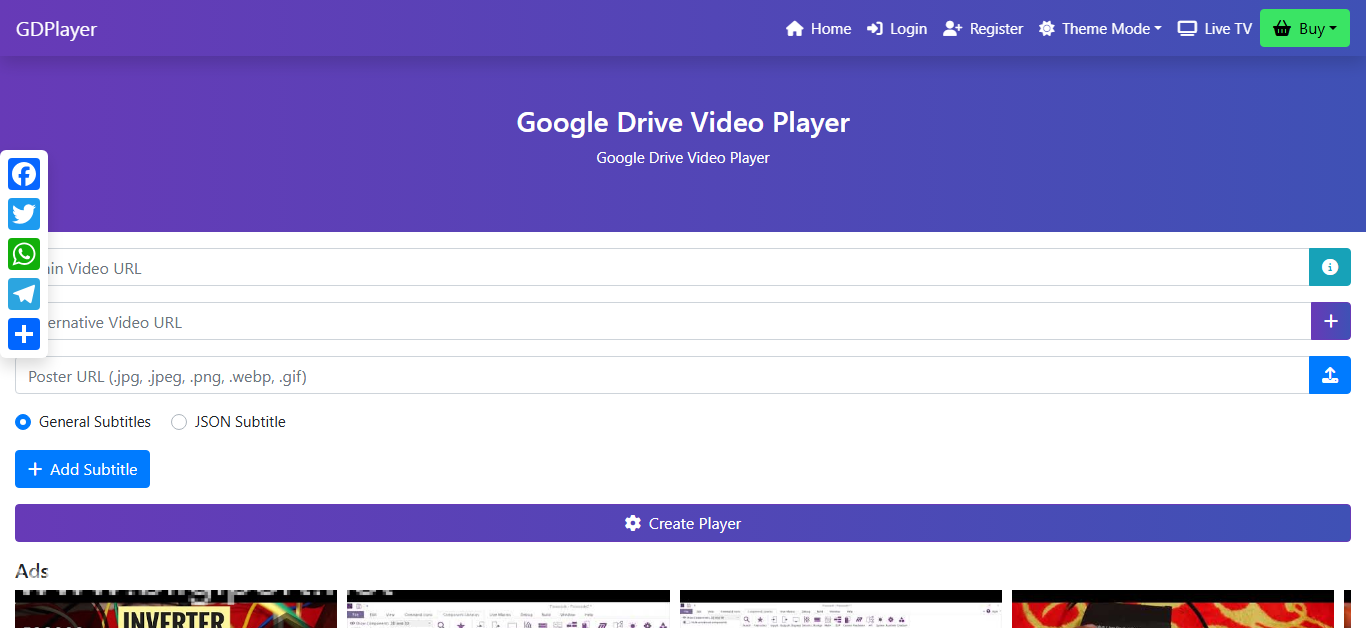The image size is (1366, 628).
Task: Share page on Twitter
Action: point(24,214)
